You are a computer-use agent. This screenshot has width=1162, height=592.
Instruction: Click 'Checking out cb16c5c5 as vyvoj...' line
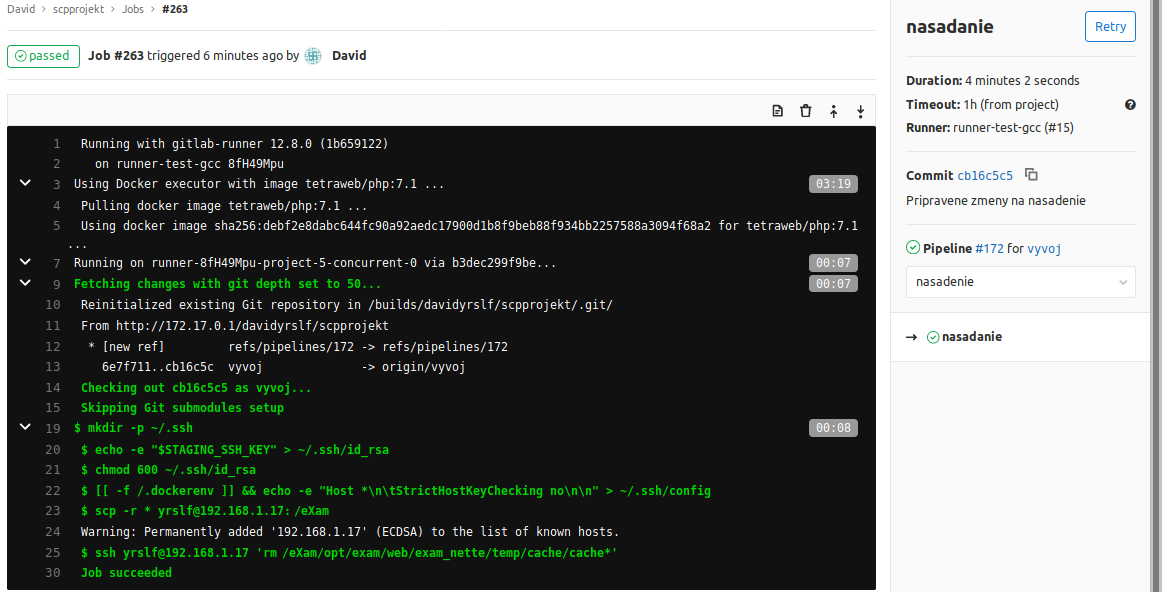(196, 388)
